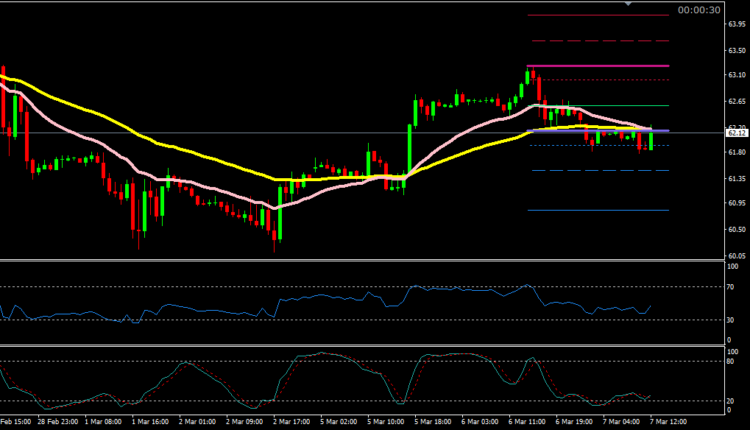Select the magenta horizontal level line
750x430 pixels.
click(598, 67)
